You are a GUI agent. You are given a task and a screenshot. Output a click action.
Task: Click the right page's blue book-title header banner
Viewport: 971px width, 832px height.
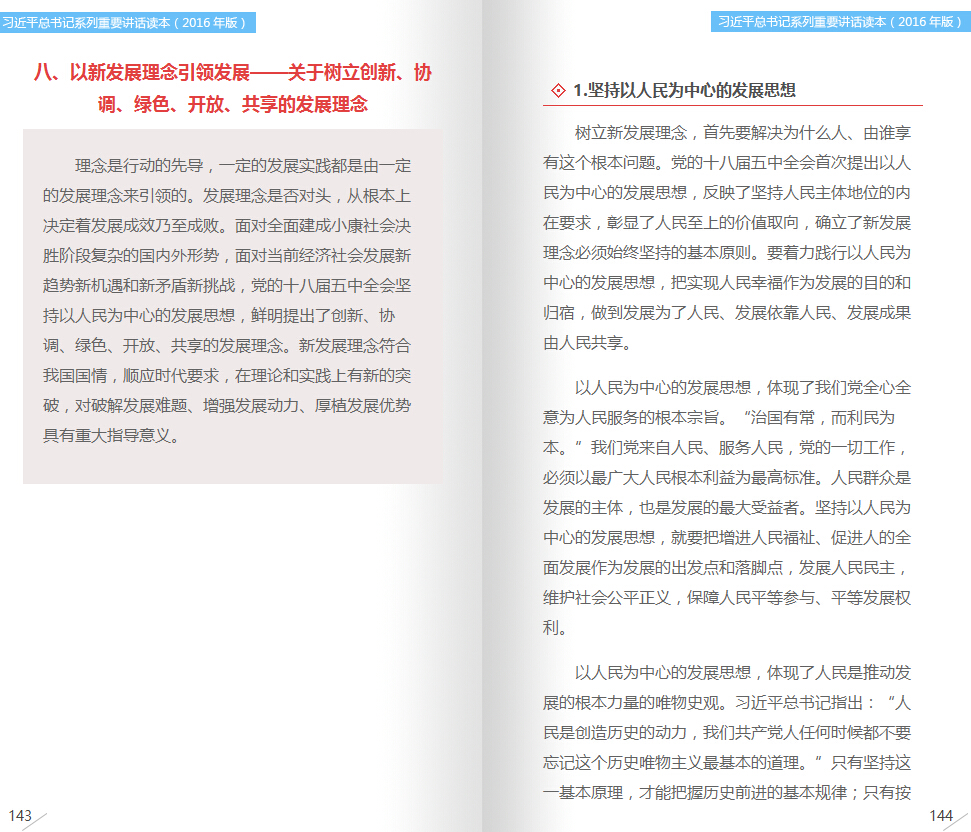[840, 22]
